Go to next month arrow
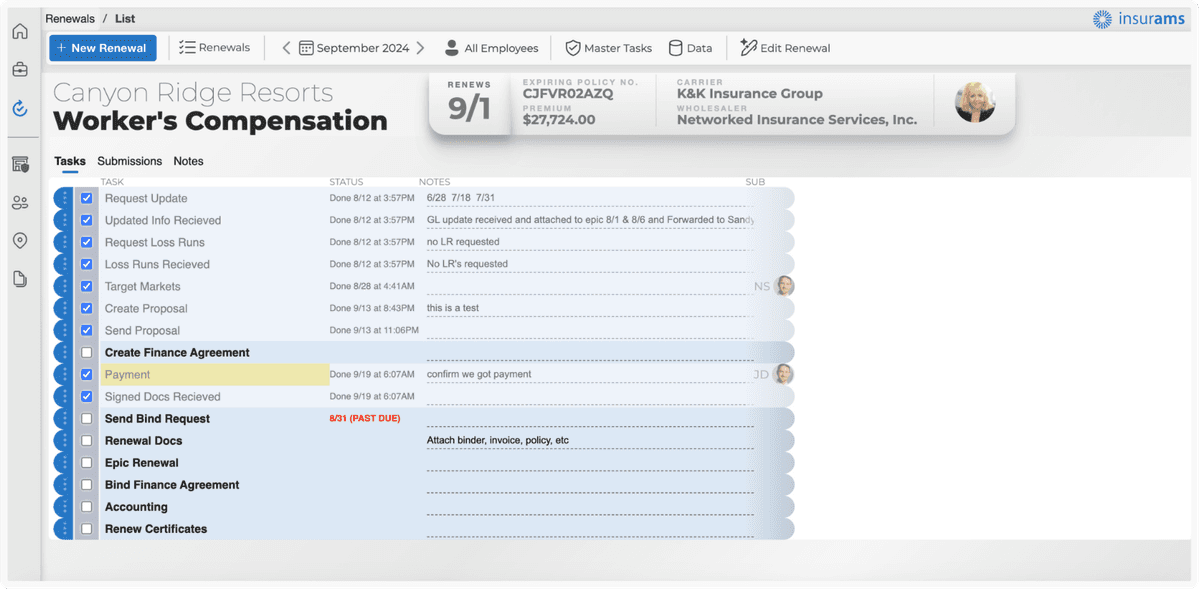 tap(420, 48)
